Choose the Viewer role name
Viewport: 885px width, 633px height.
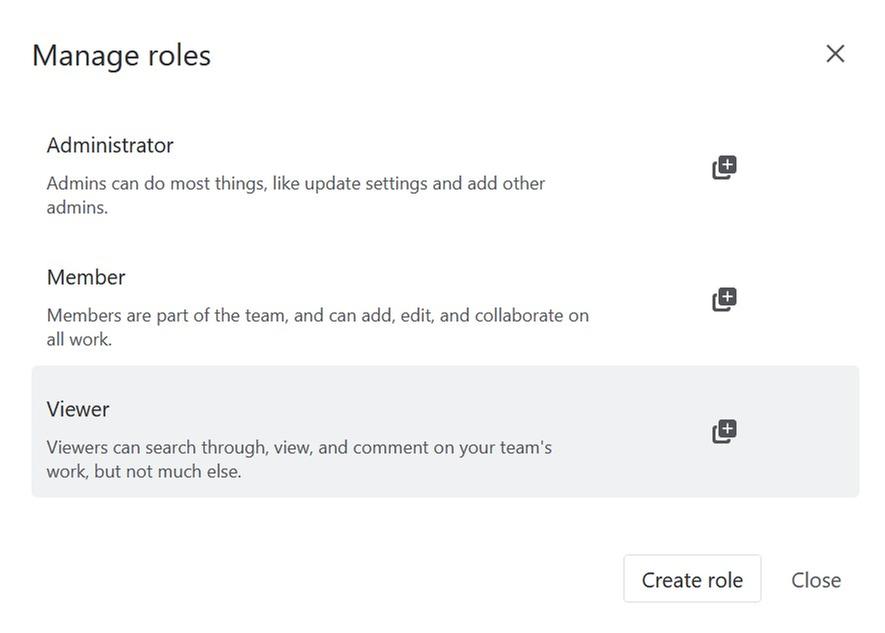point(78,409)
